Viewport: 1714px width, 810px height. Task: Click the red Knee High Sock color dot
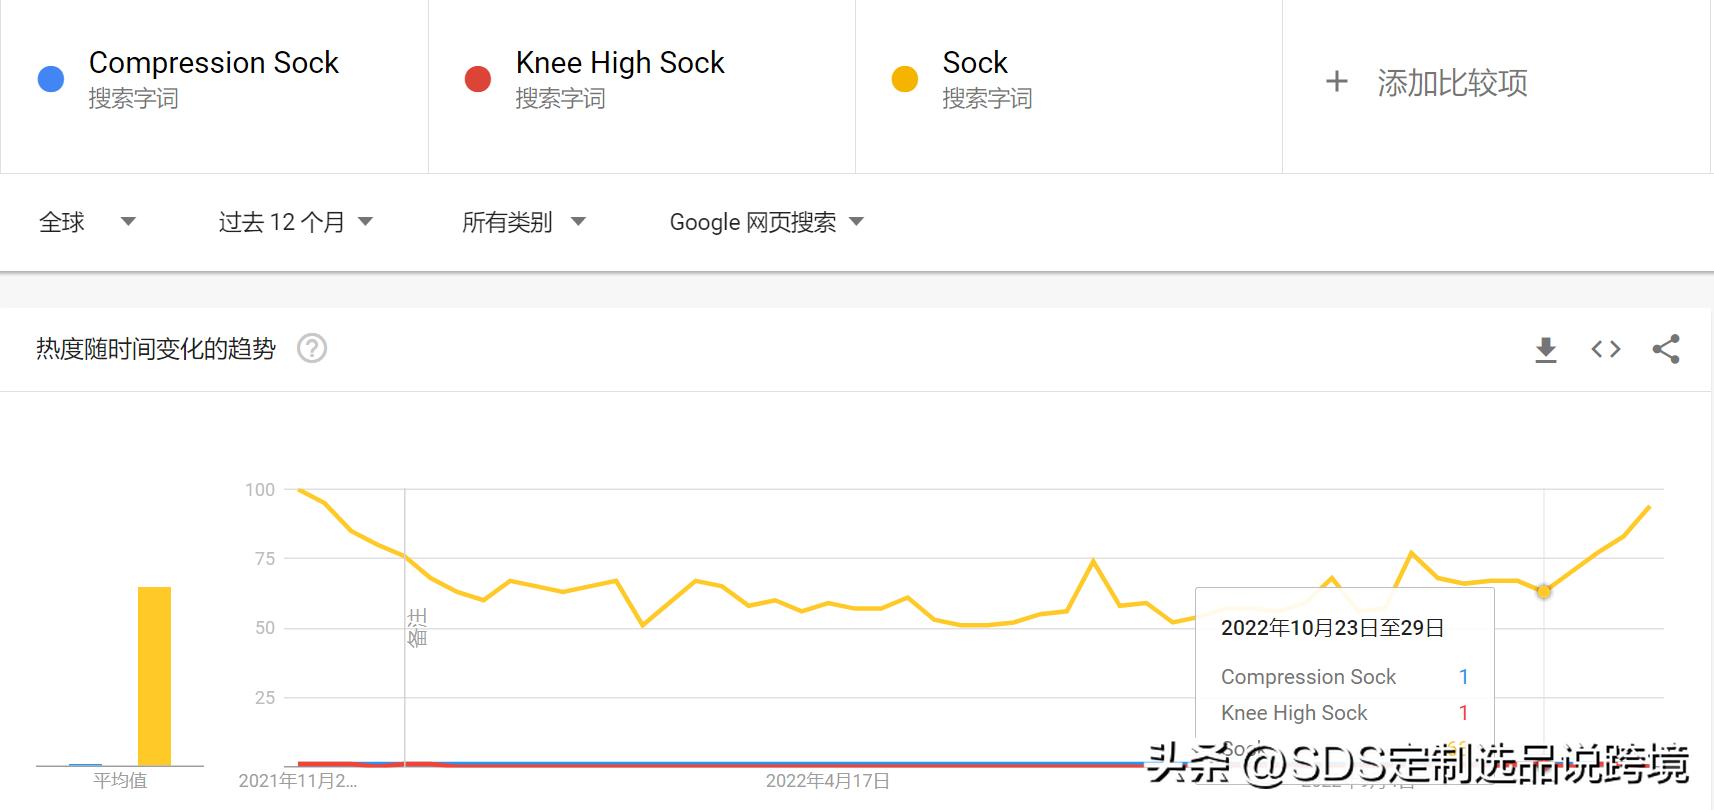click(x=477, y=78)
